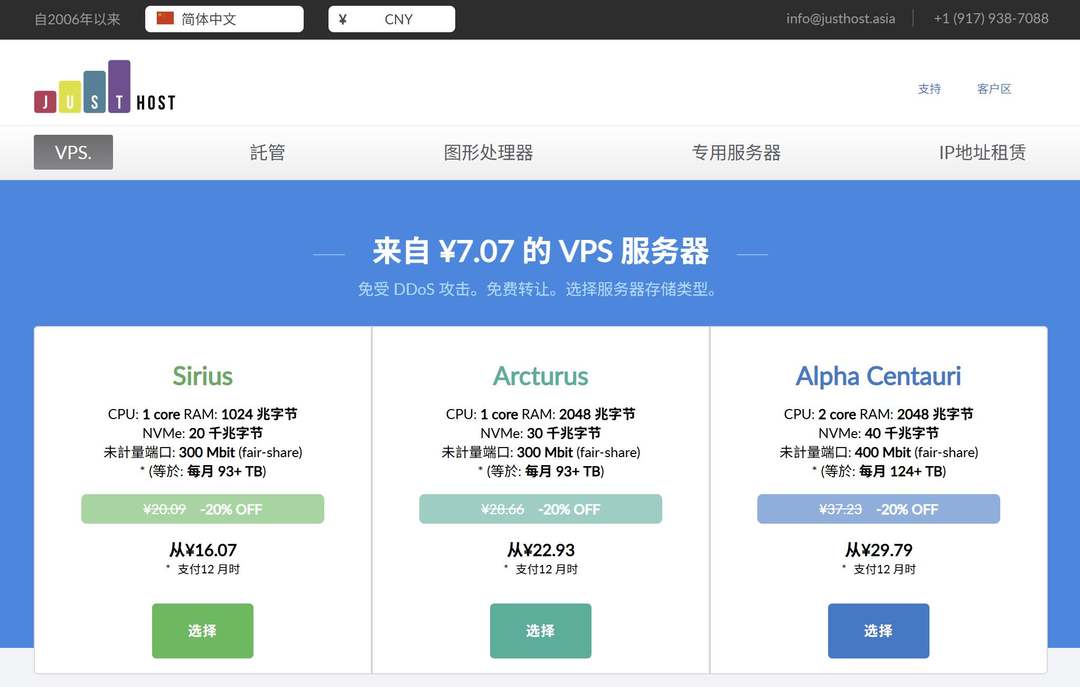
Task: Click the 支持 link
Action: point(929,88)
